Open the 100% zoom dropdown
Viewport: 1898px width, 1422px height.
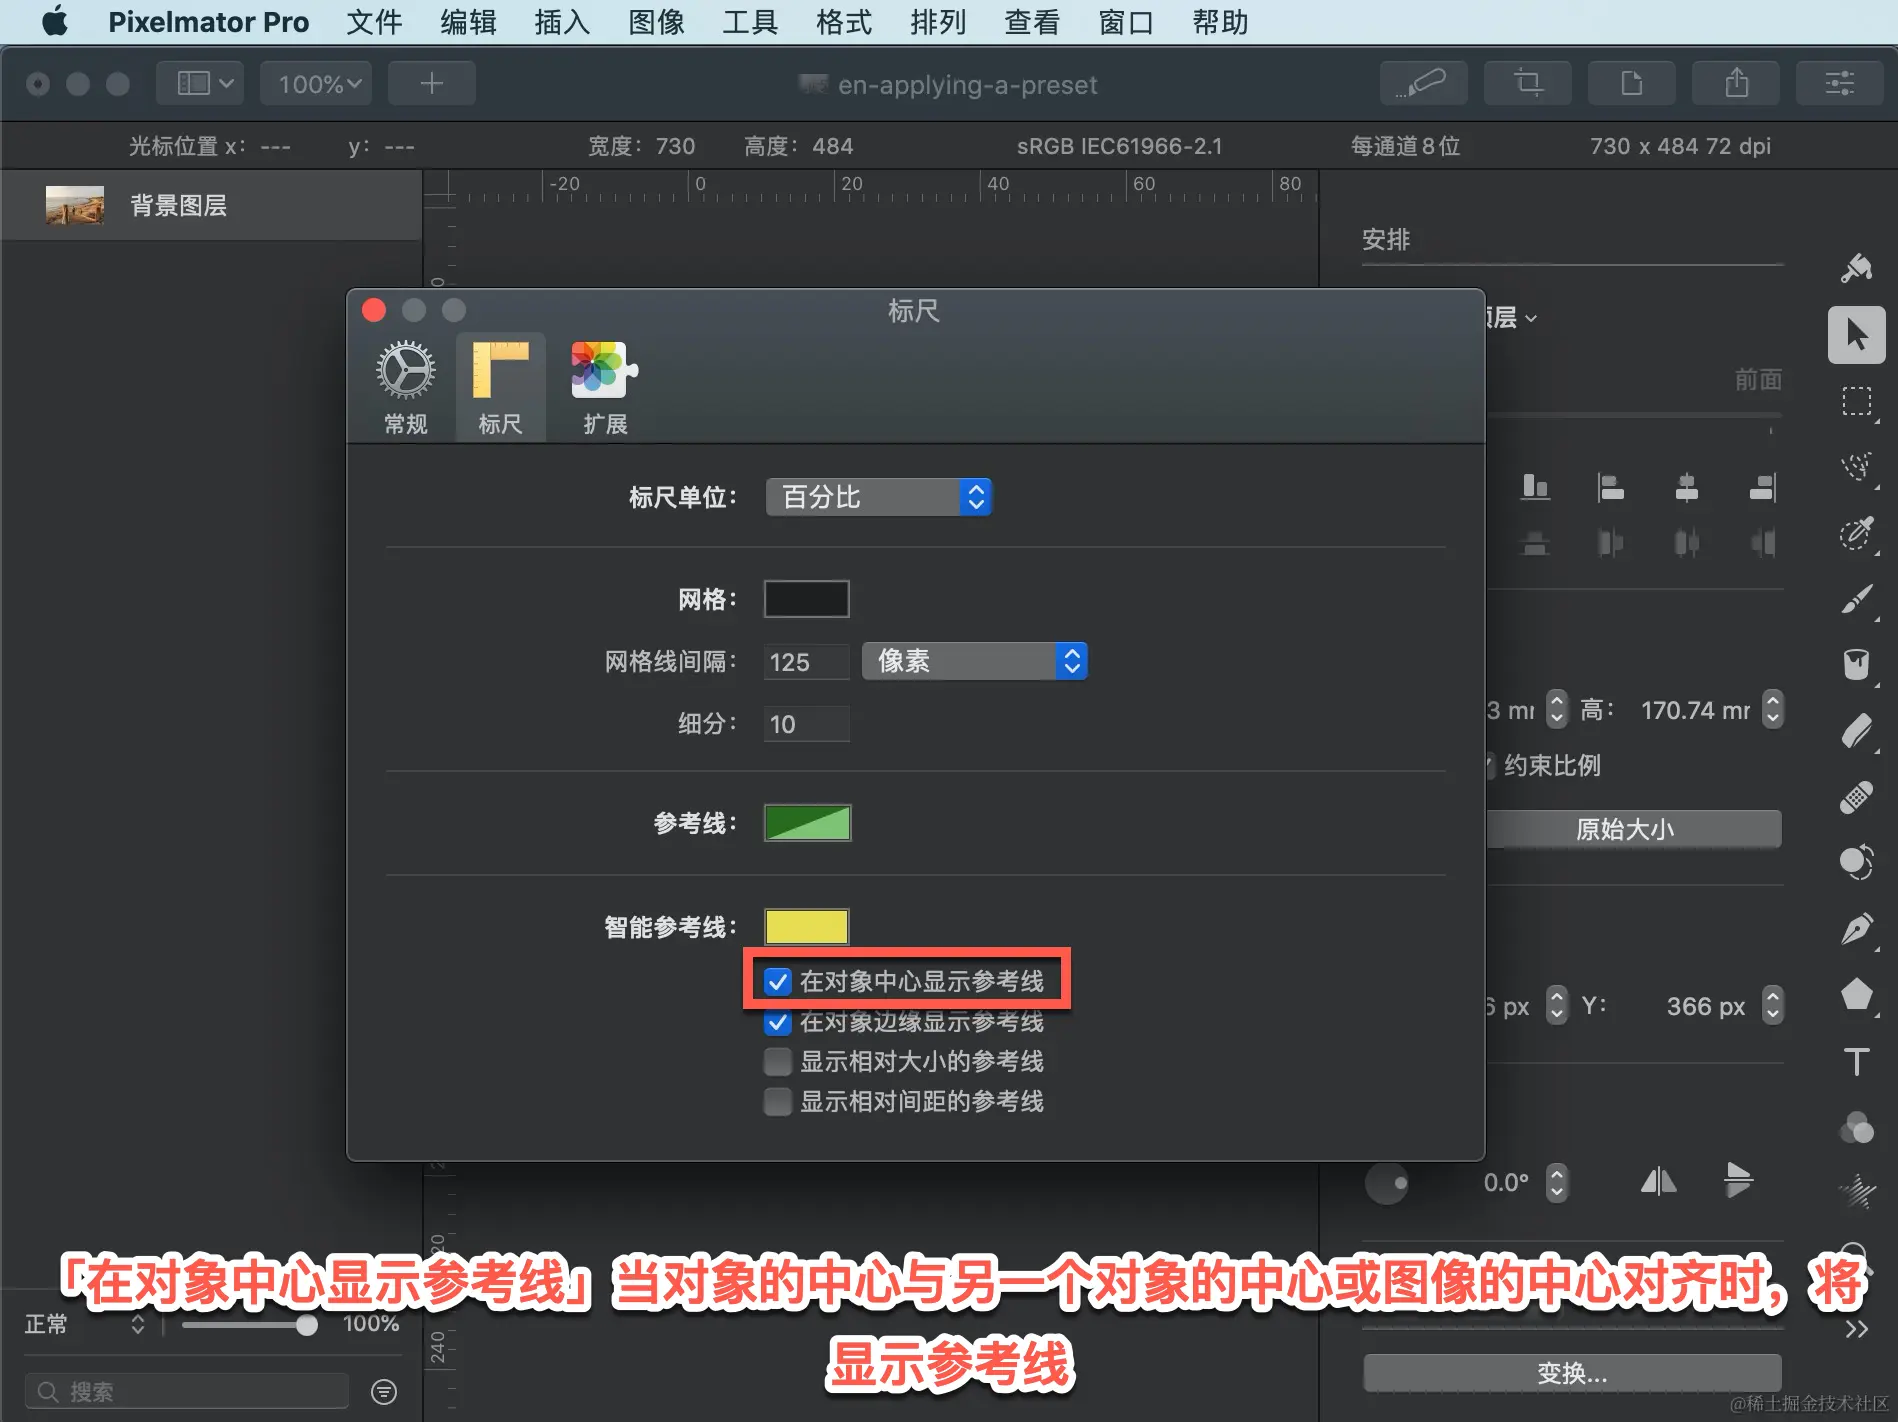click(x=316, y=83)
